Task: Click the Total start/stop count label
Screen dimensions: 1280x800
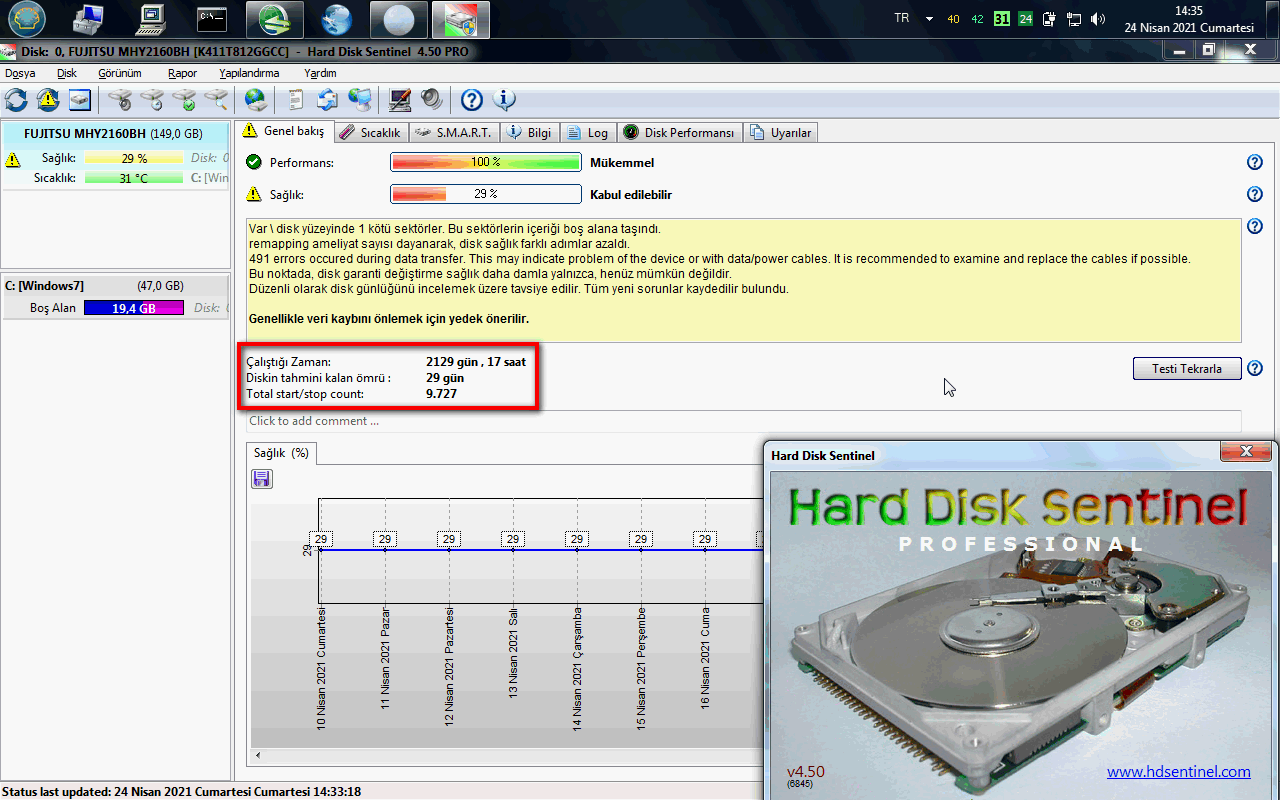Action: (305, 394)
